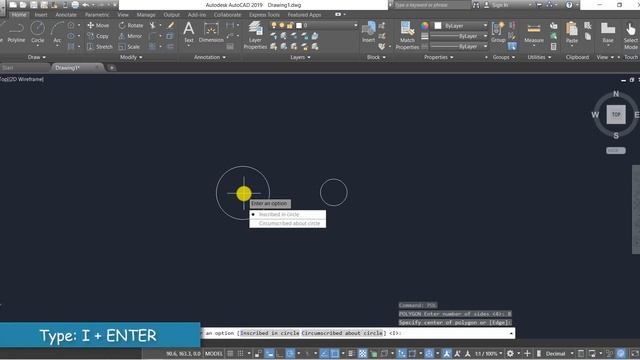640x360 pixels.
Task: Select the Circle draw tool
Action: click(x=38, y=32)
